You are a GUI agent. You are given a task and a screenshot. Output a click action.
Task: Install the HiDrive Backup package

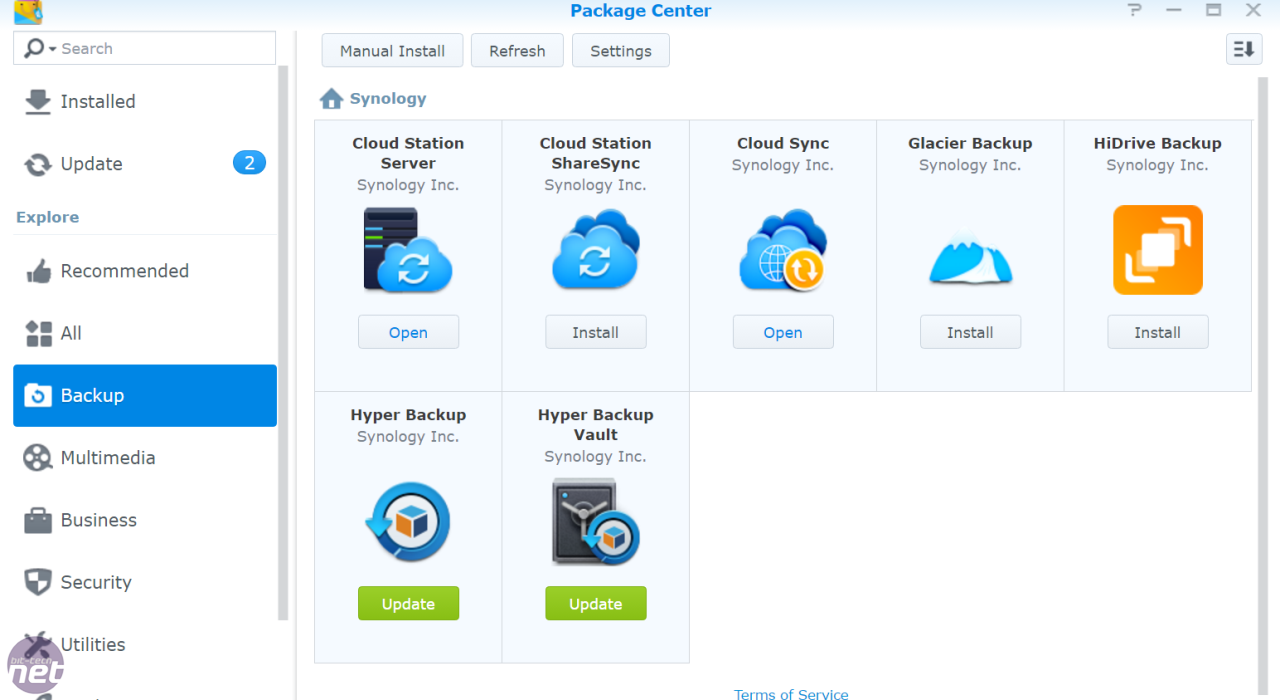pos(1158,332)
